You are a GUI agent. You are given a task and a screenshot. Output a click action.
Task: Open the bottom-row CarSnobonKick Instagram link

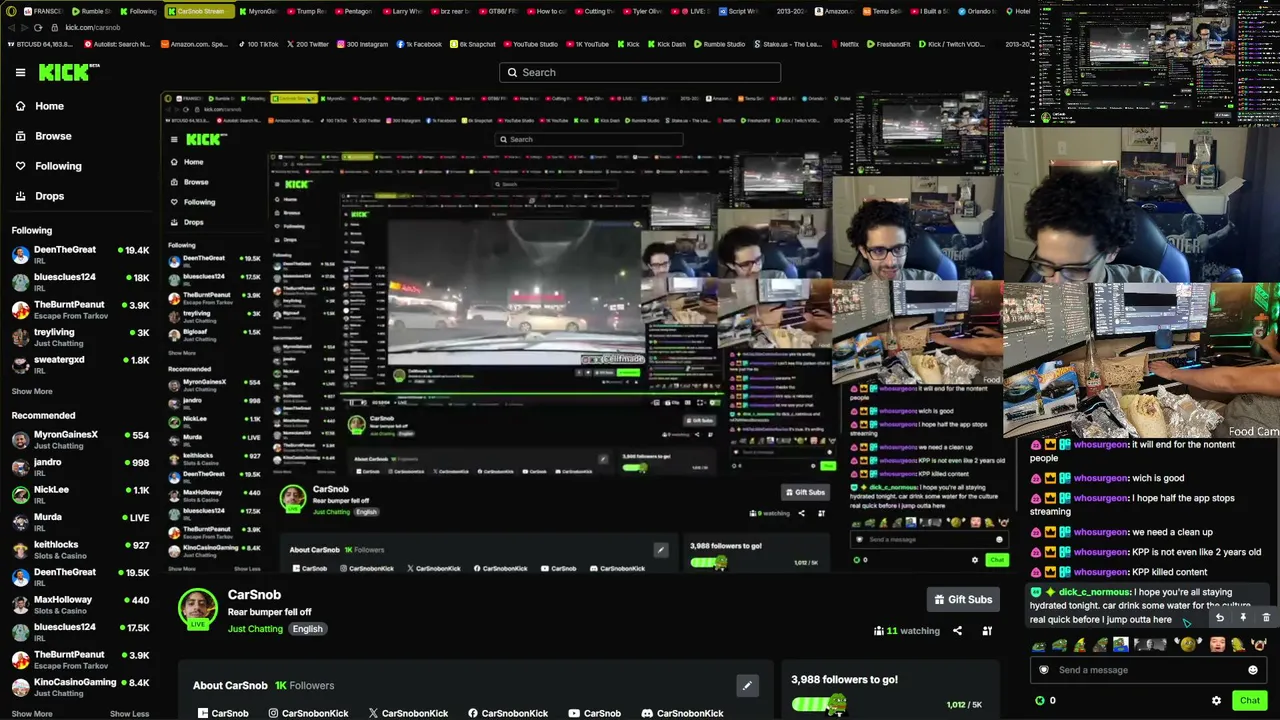coord(308,713)
